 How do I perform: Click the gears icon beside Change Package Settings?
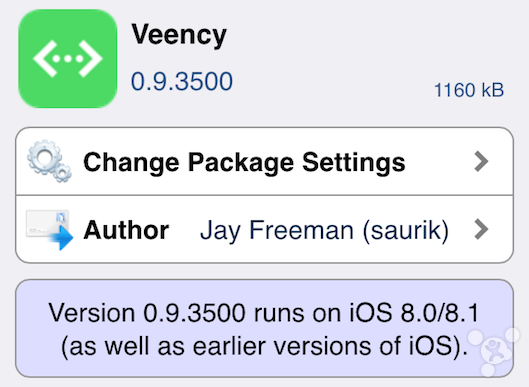point(49,161)
